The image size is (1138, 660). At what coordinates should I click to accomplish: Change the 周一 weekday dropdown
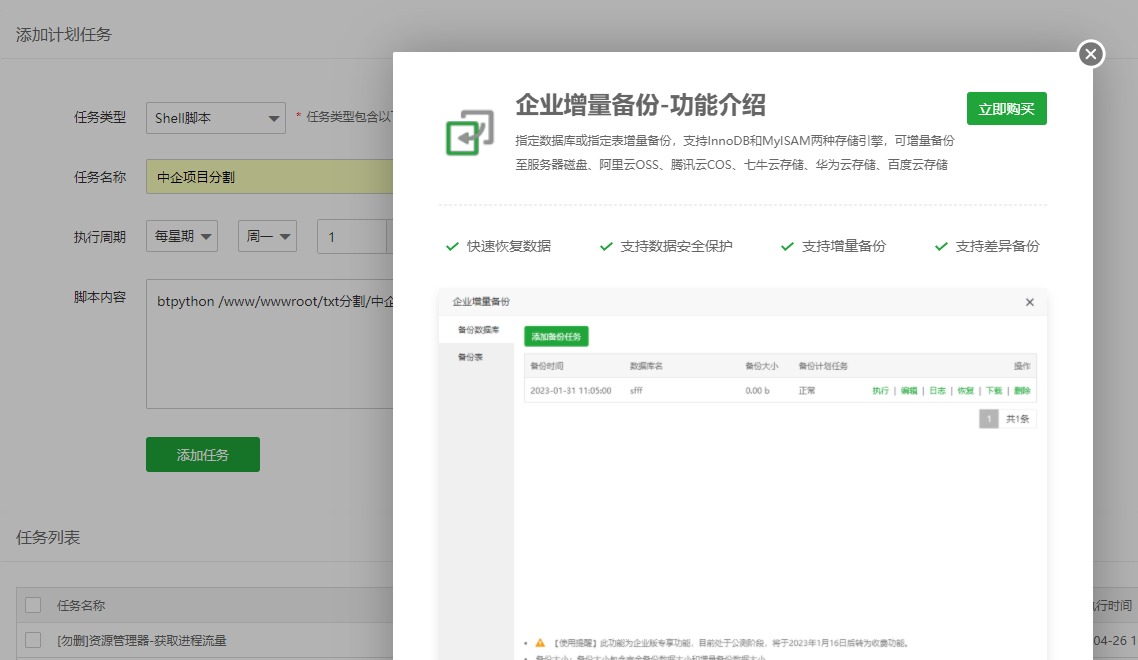267,236
